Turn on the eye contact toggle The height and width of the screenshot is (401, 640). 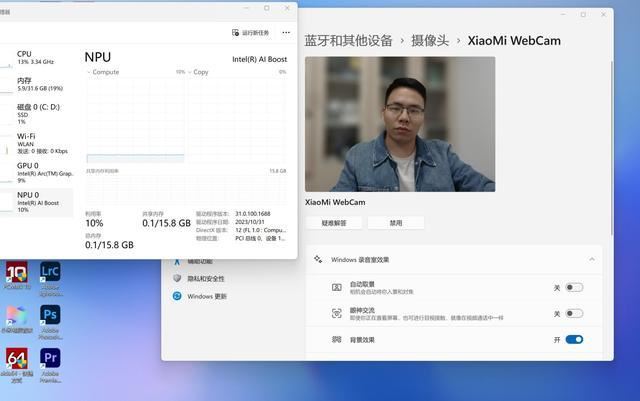(x=574, y=313)
